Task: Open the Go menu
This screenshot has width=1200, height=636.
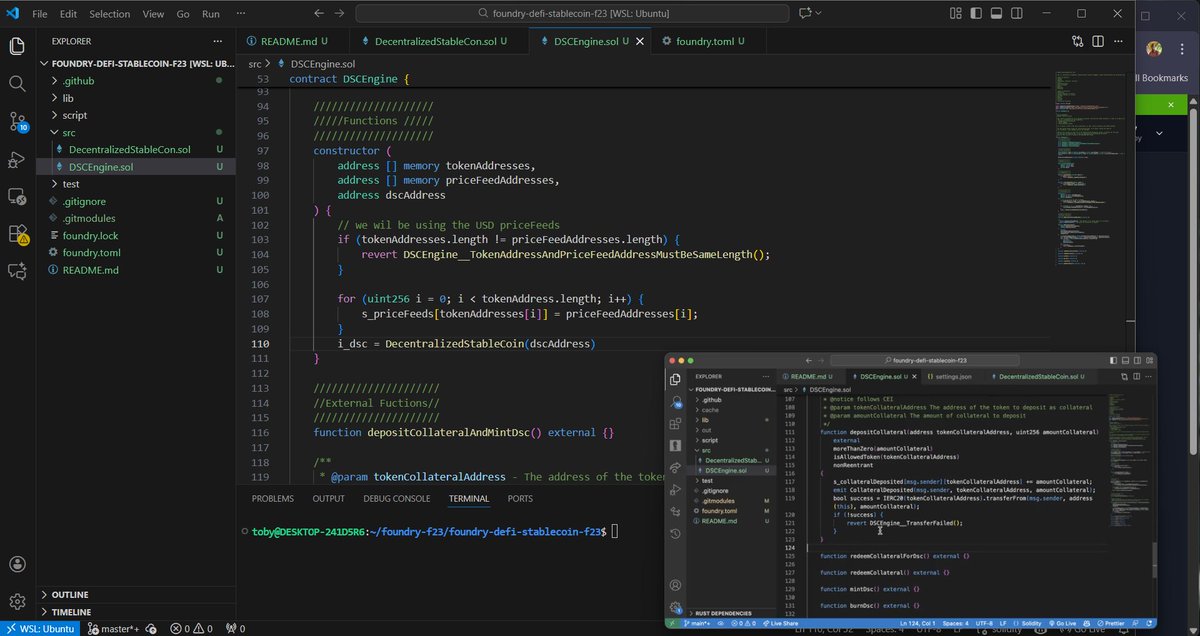Action: 184,14
